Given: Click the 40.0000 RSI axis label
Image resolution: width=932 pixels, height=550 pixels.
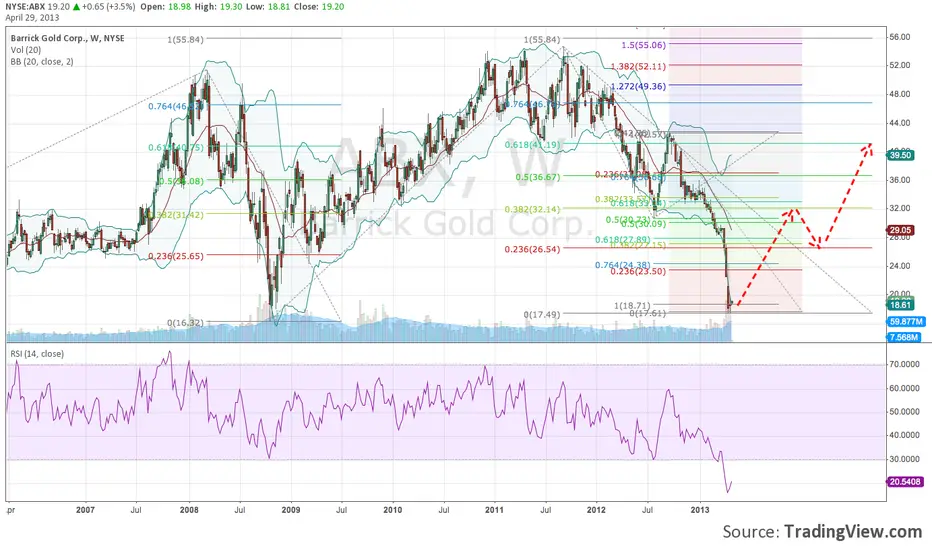Looking at the screenshot, I should 905,435.
